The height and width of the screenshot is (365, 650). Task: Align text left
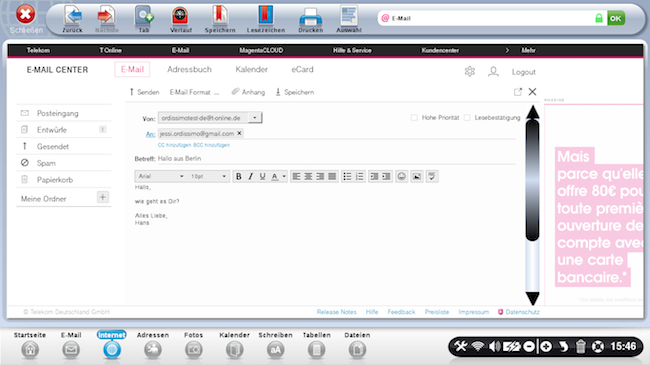click(296, 176)
